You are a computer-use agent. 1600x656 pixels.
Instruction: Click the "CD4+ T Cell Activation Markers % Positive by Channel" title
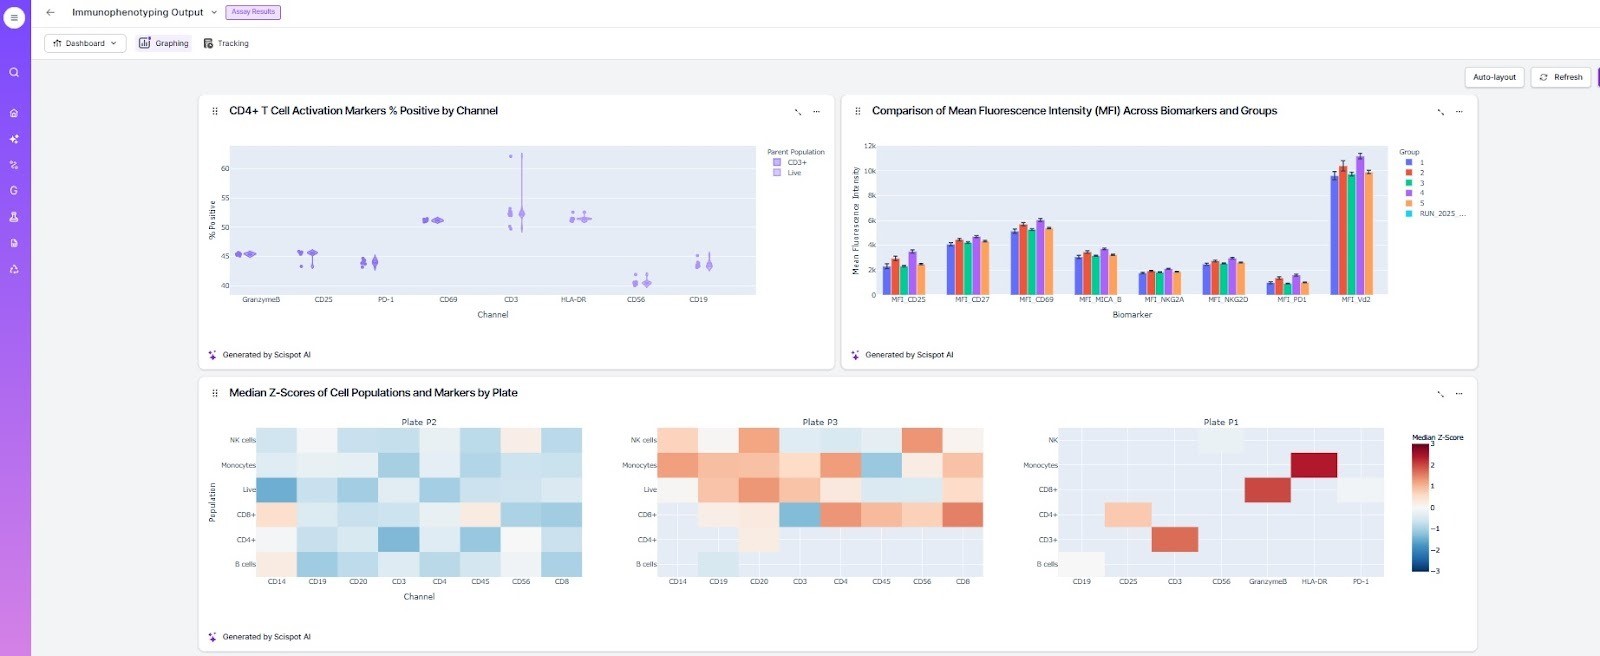[x=363, y=111]
